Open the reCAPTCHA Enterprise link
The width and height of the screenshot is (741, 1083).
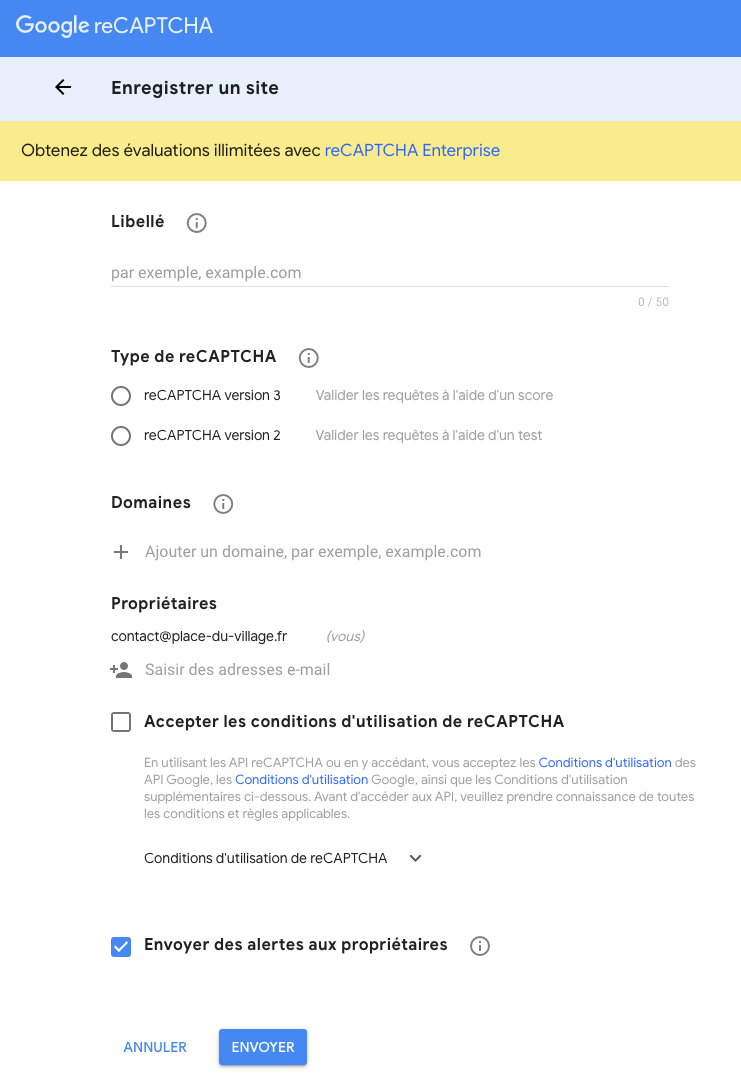(412, 151)
